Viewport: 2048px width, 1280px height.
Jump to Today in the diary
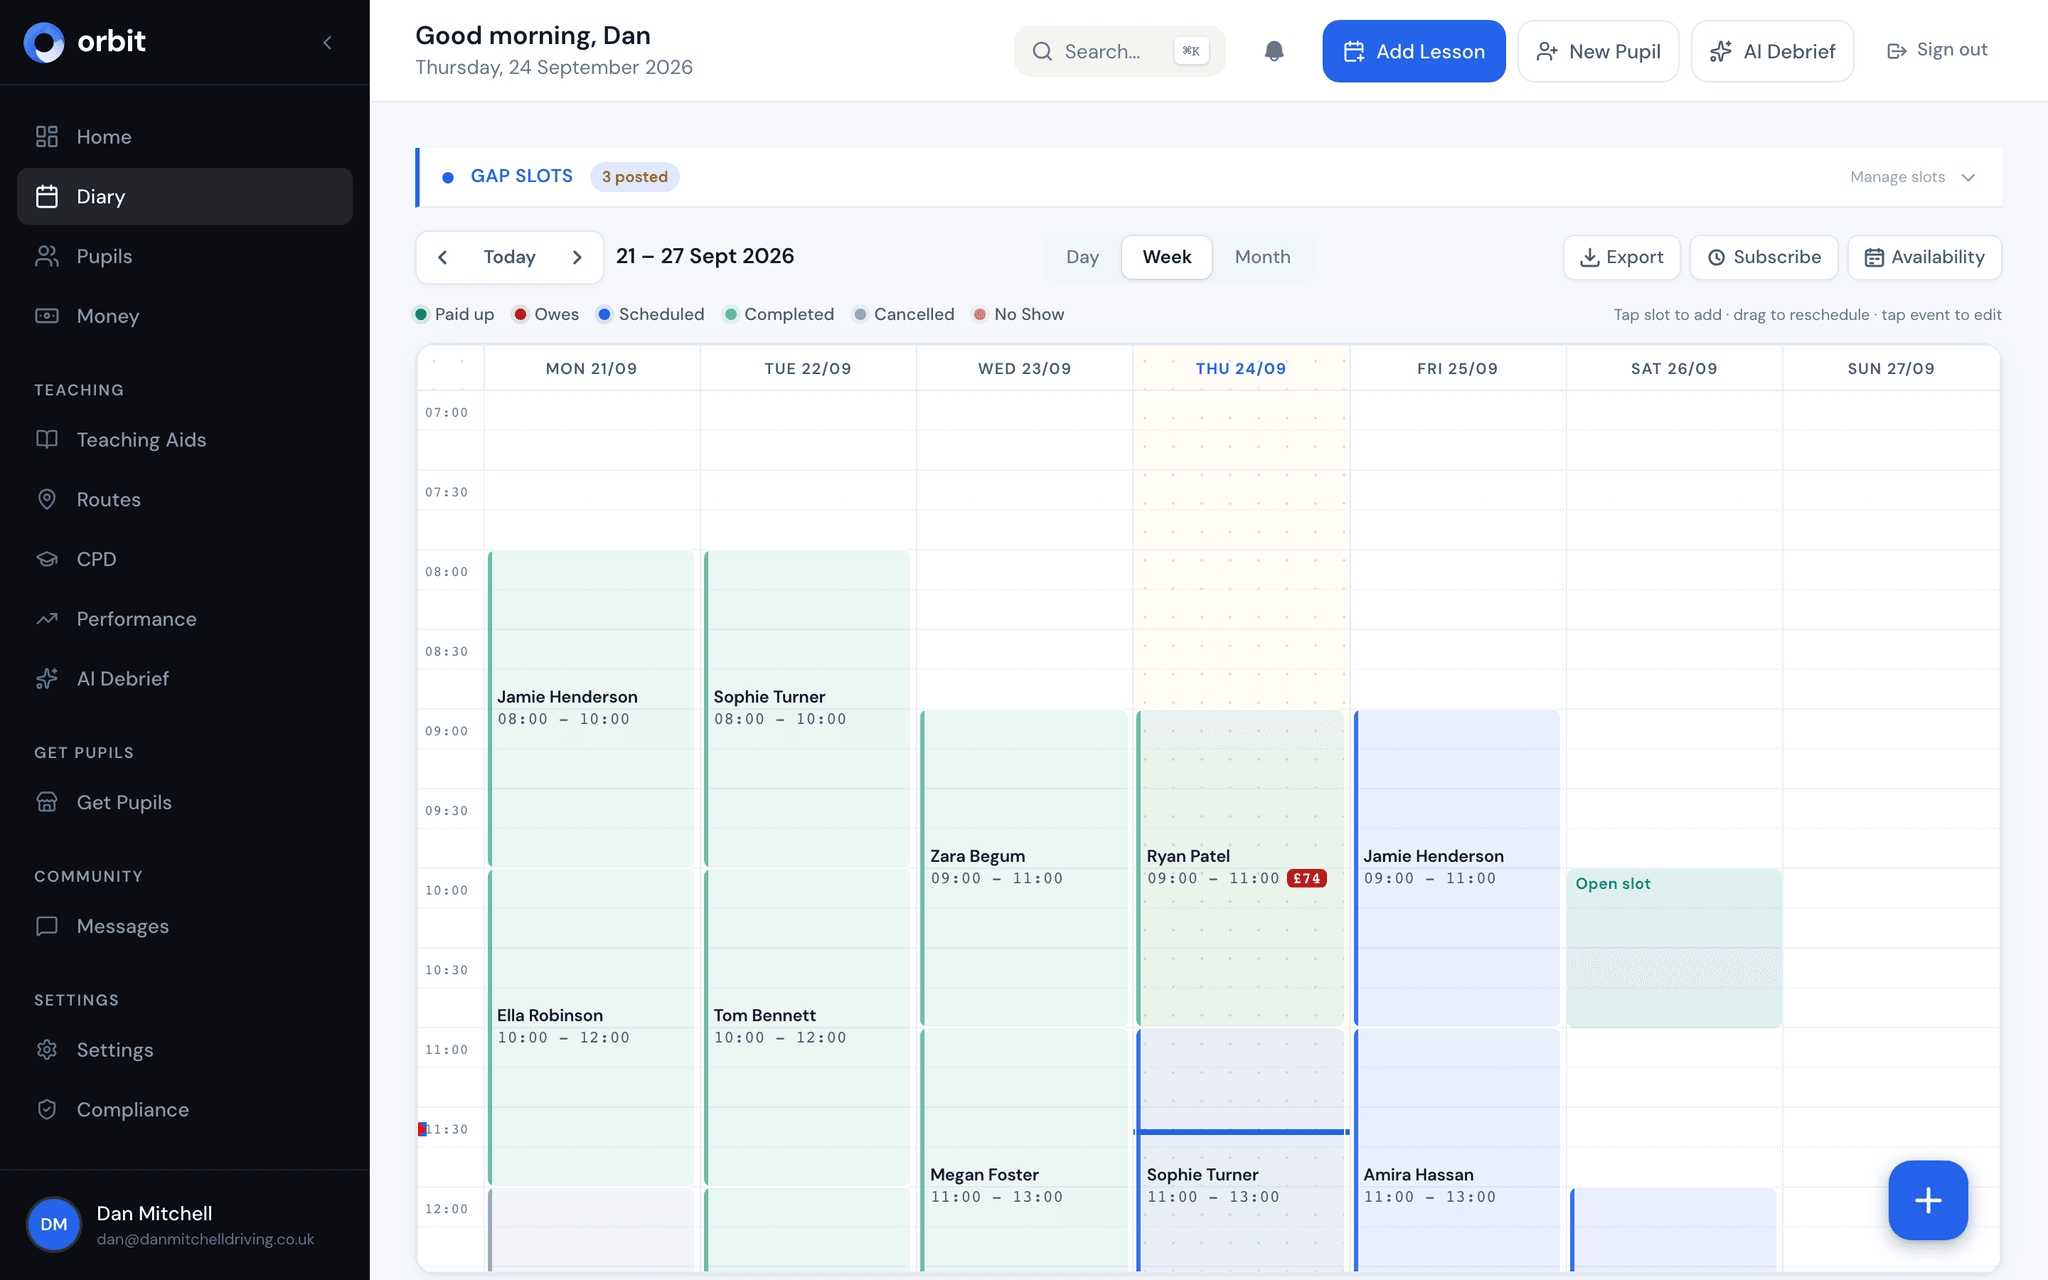(509, 257)
